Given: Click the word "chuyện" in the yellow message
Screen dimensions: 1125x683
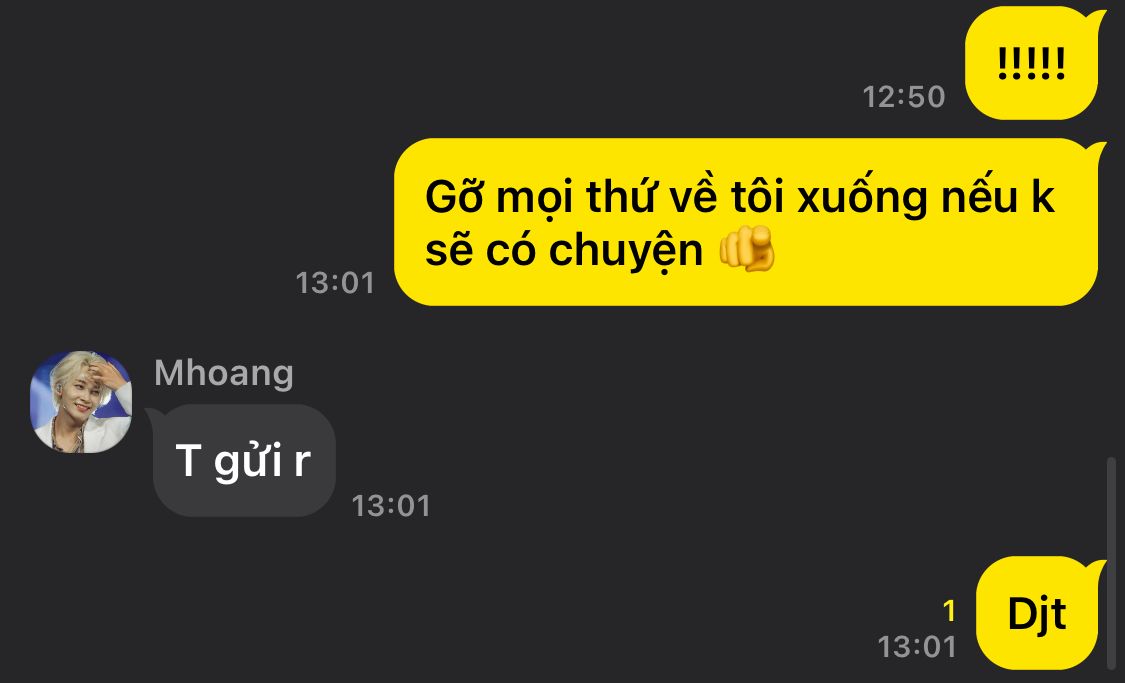Looking at the screenshot, I should point(626,253).
